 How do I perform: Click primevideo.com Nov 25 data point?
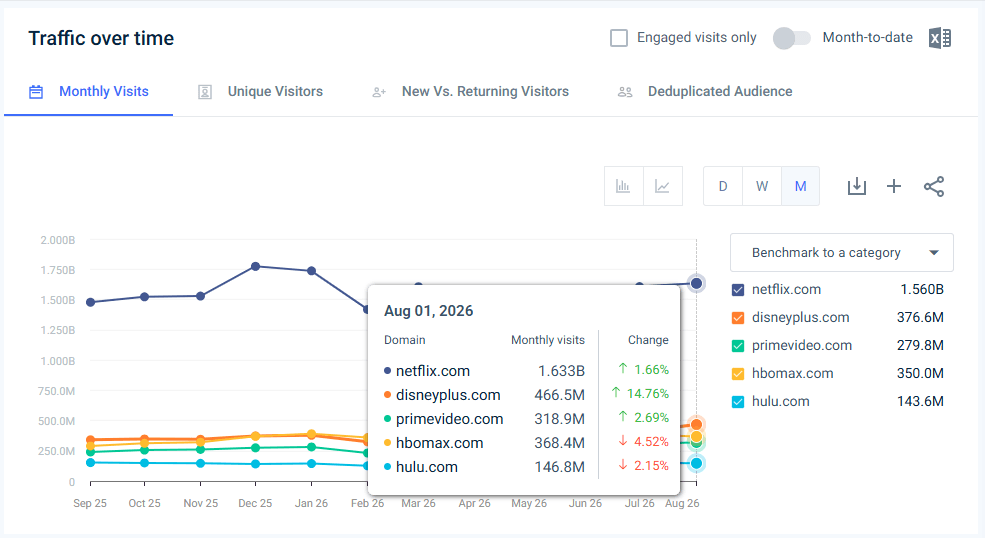click(x=200, y=449)
